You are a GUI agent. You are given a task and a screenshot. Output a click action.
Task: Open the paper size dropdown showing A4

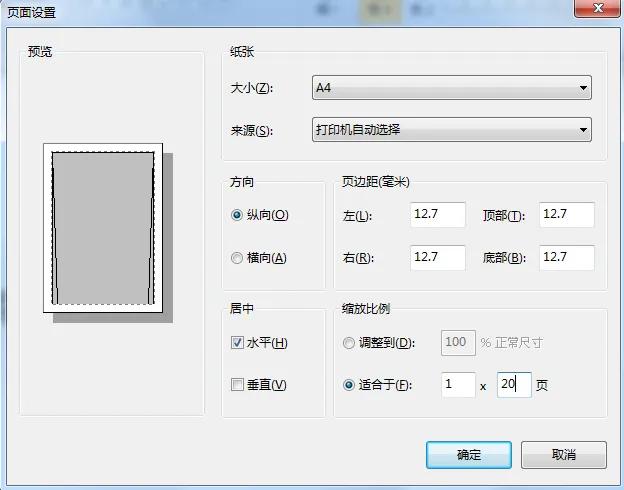pyautogui.click(x=452, y=87)
